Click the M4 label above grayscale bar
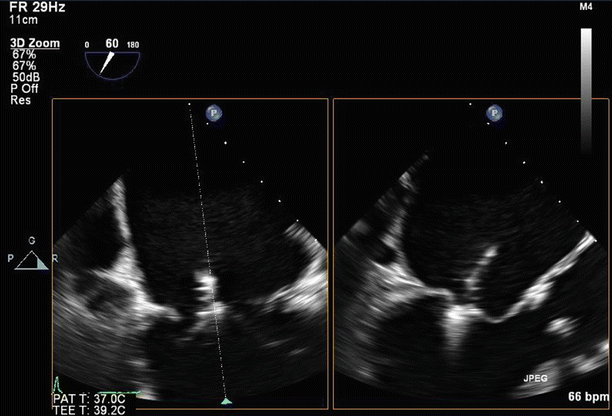The image size is (612, 416). click(586, 8)
